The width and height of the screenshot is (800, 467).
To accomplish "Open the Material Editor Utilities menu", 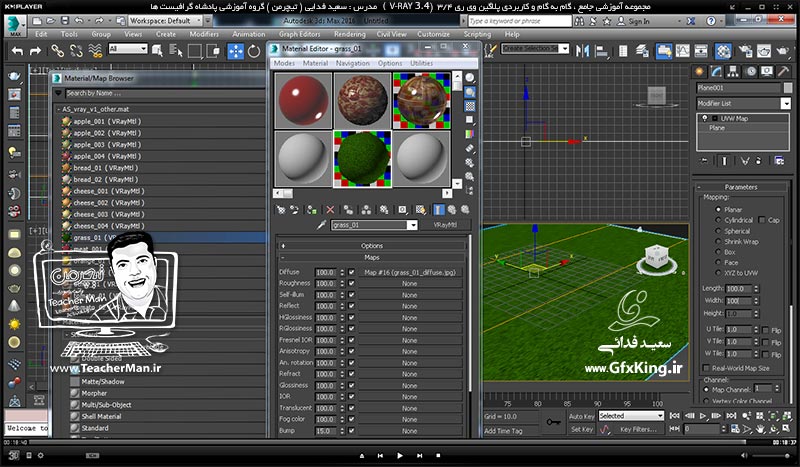I will (x=421, y=63).
